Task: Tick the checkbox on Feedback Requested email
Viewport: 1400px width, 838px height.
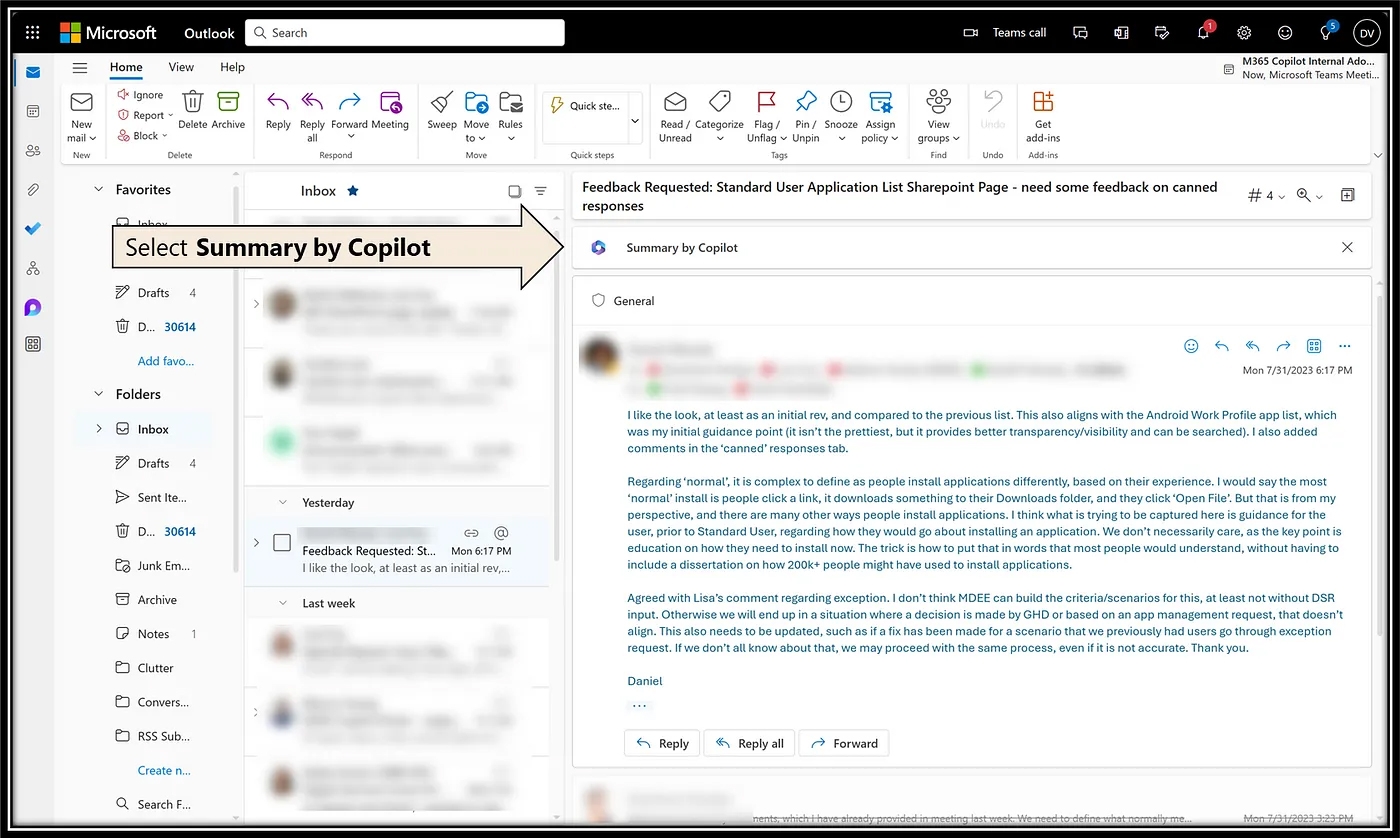Action: click(x=282, y=543)
